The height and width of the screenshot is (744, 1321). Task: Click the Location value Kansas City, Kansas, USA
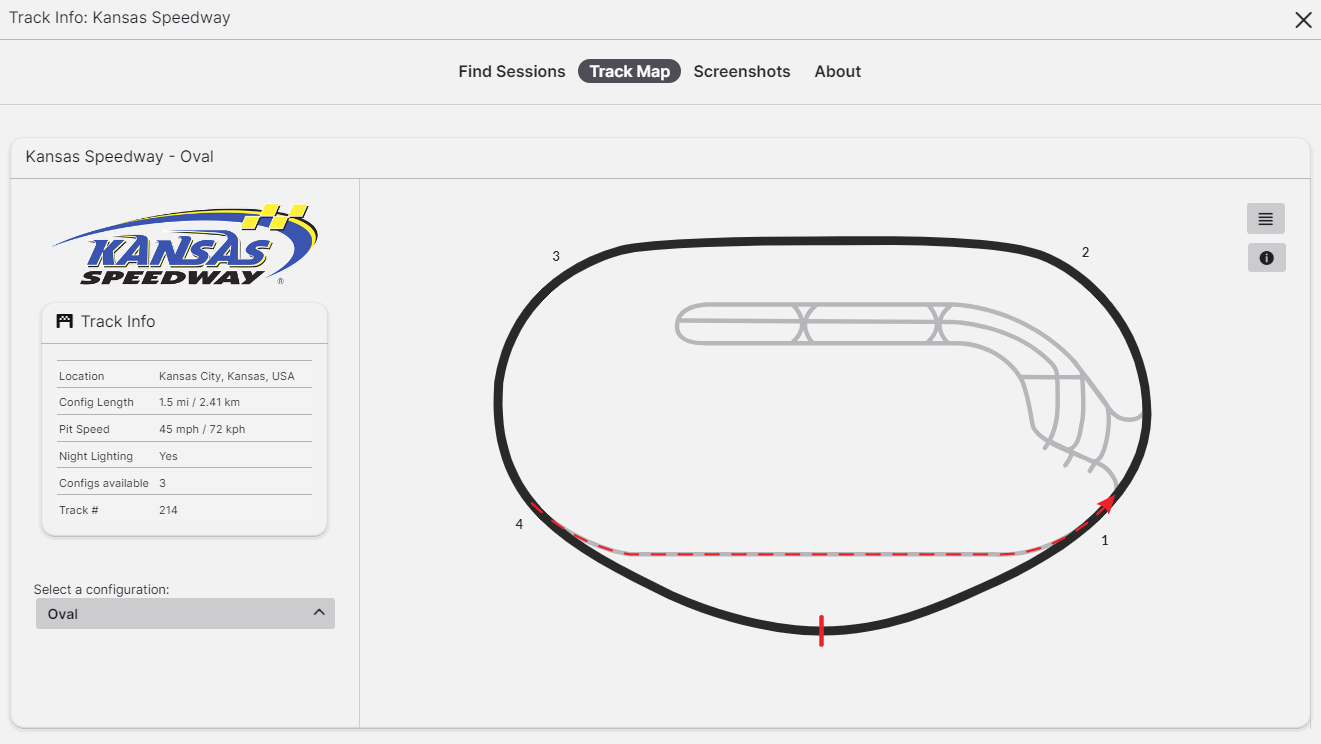227,376
